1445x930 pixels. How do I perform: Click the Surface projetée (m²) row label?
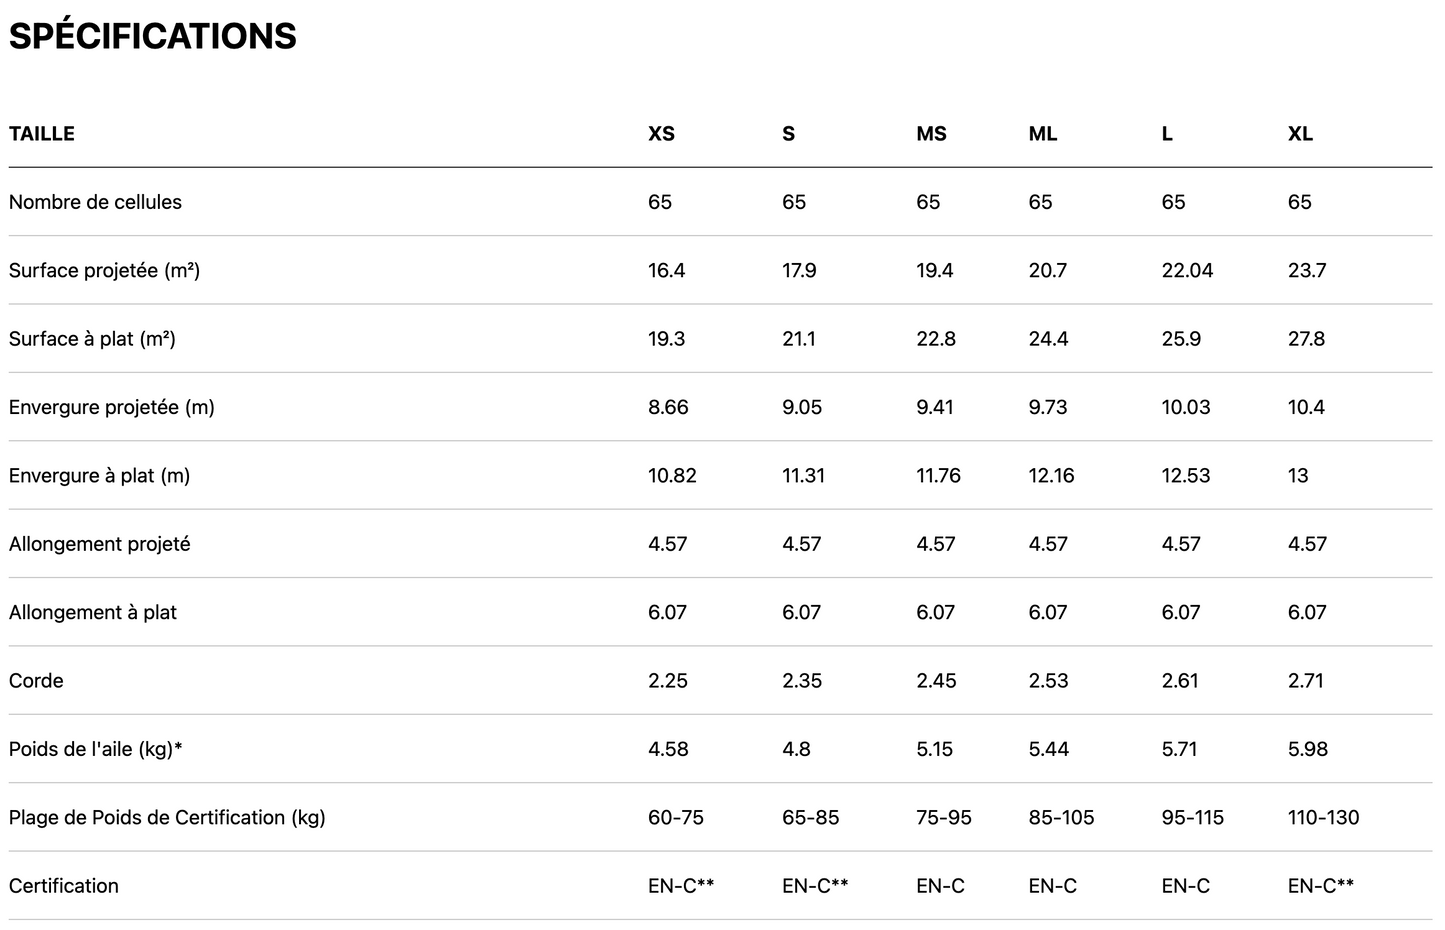104,270
